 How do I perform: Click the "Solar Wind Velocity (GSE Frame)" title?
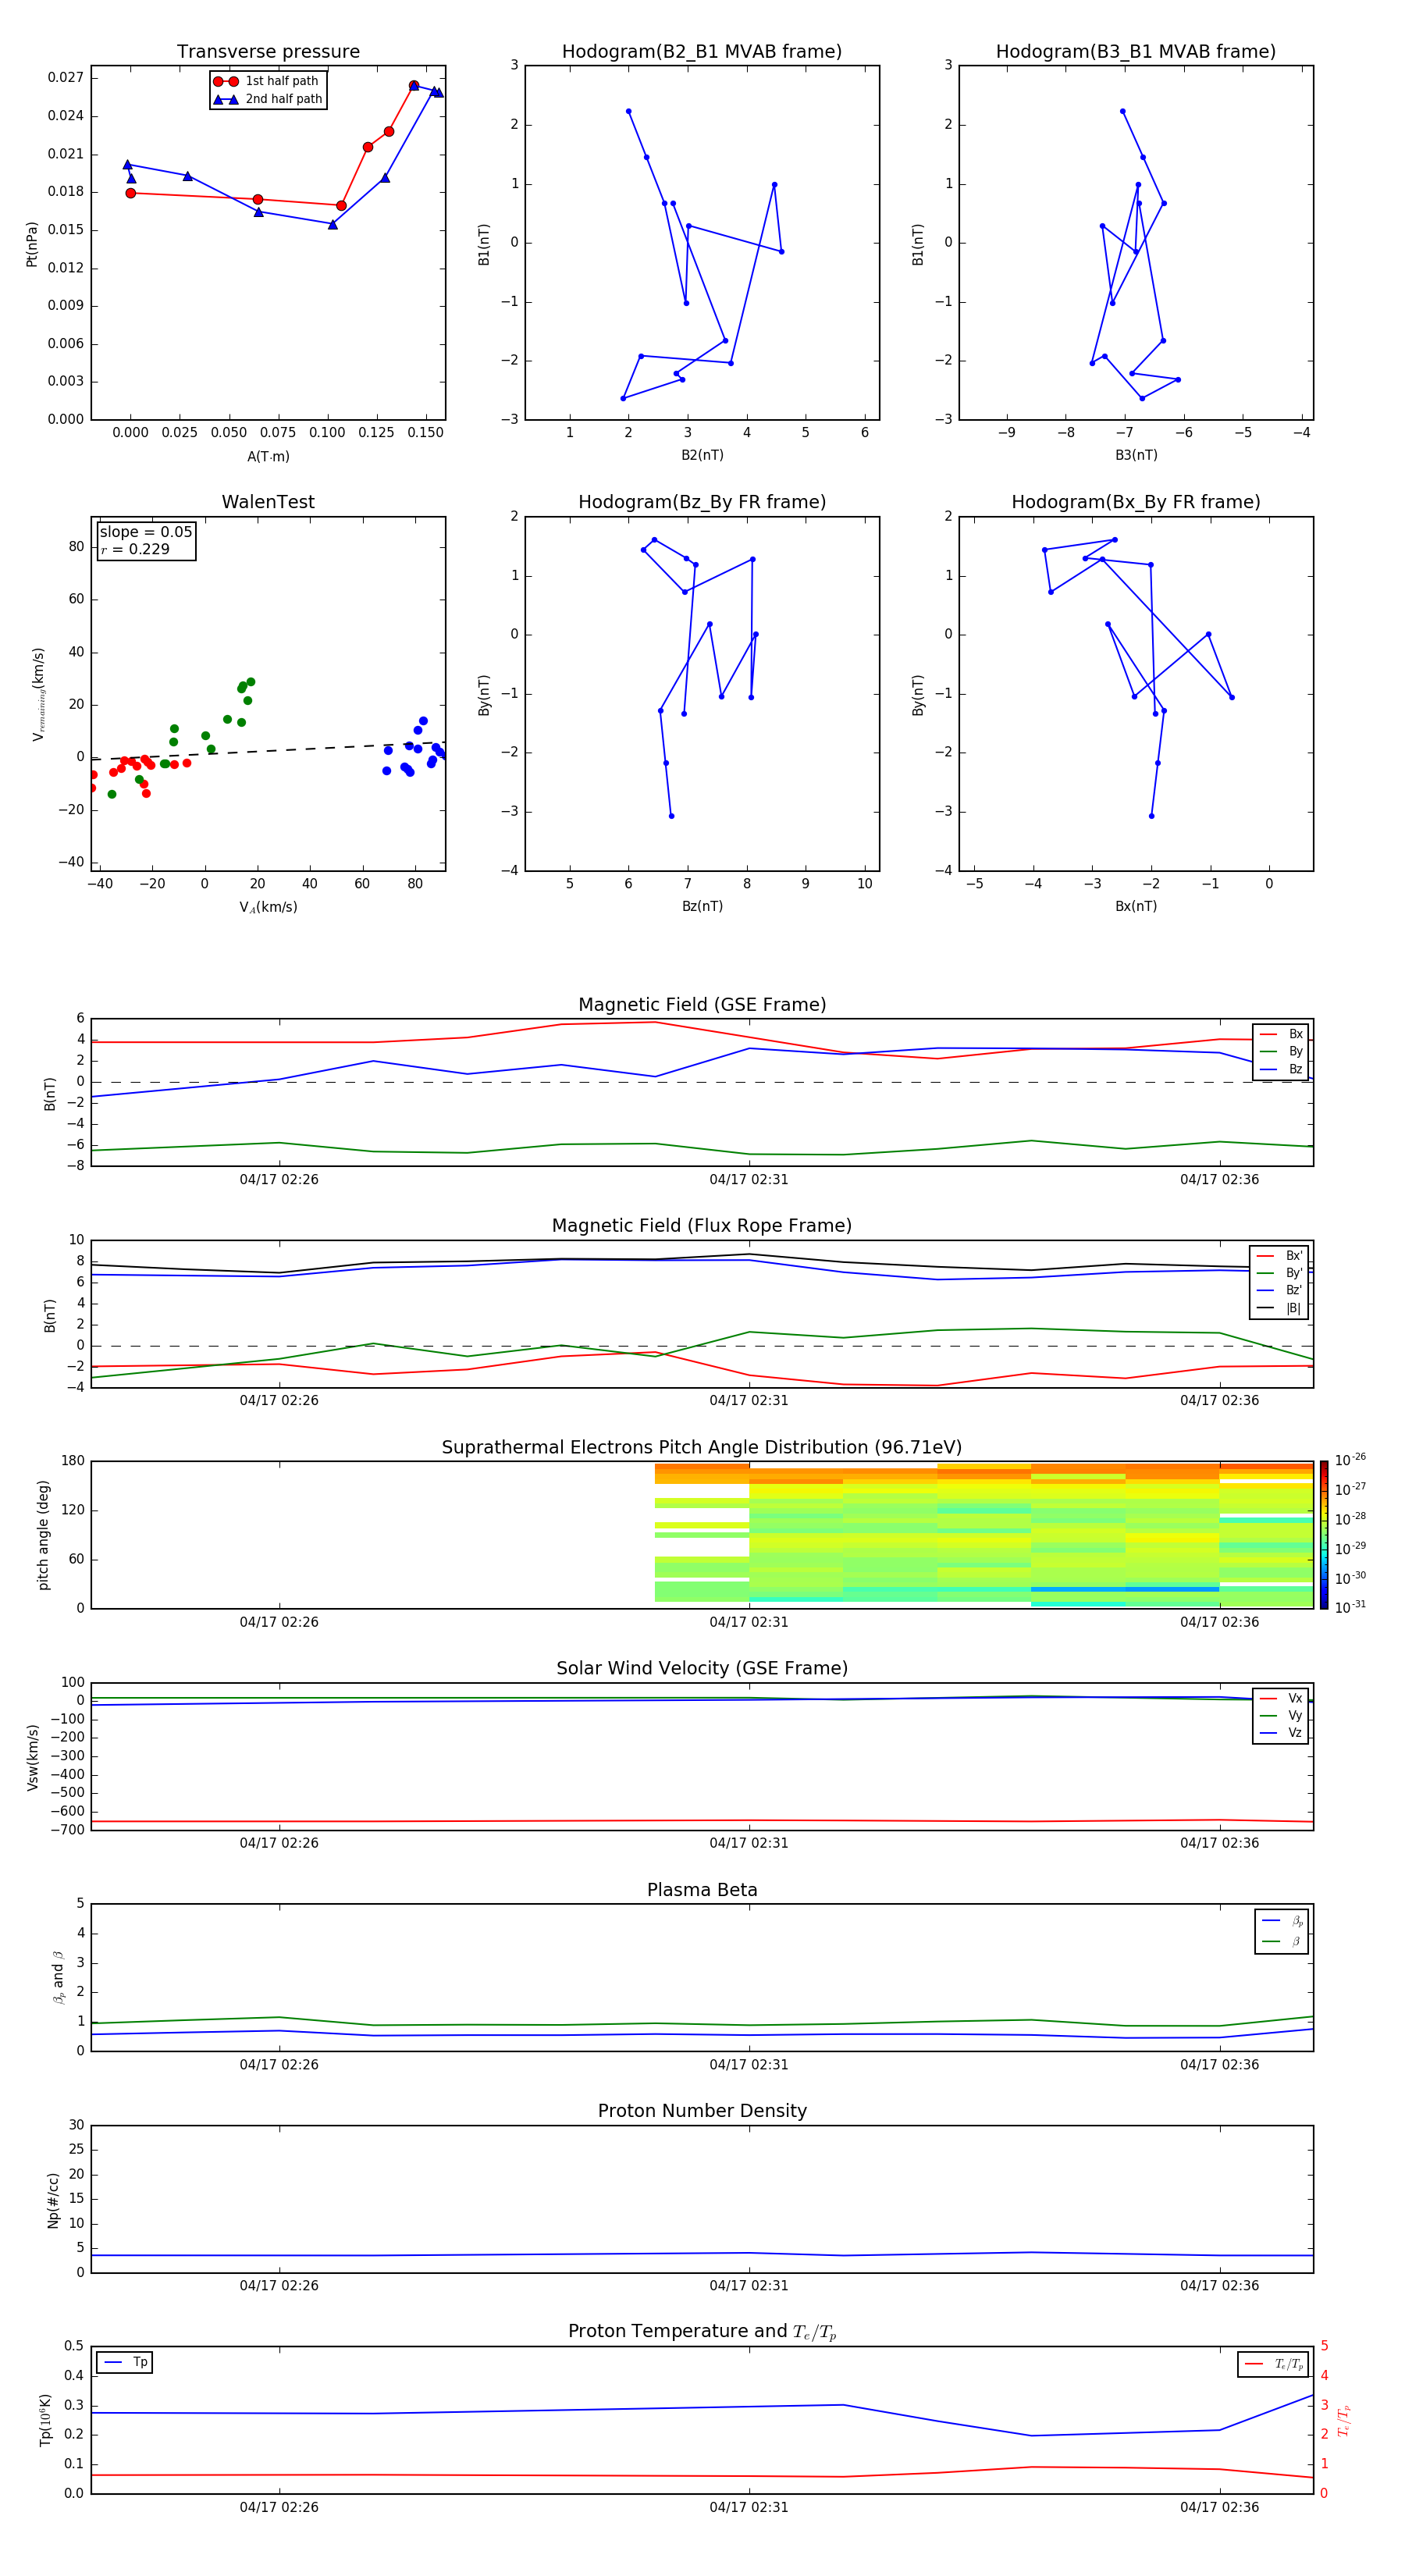tap(702, 1669)
